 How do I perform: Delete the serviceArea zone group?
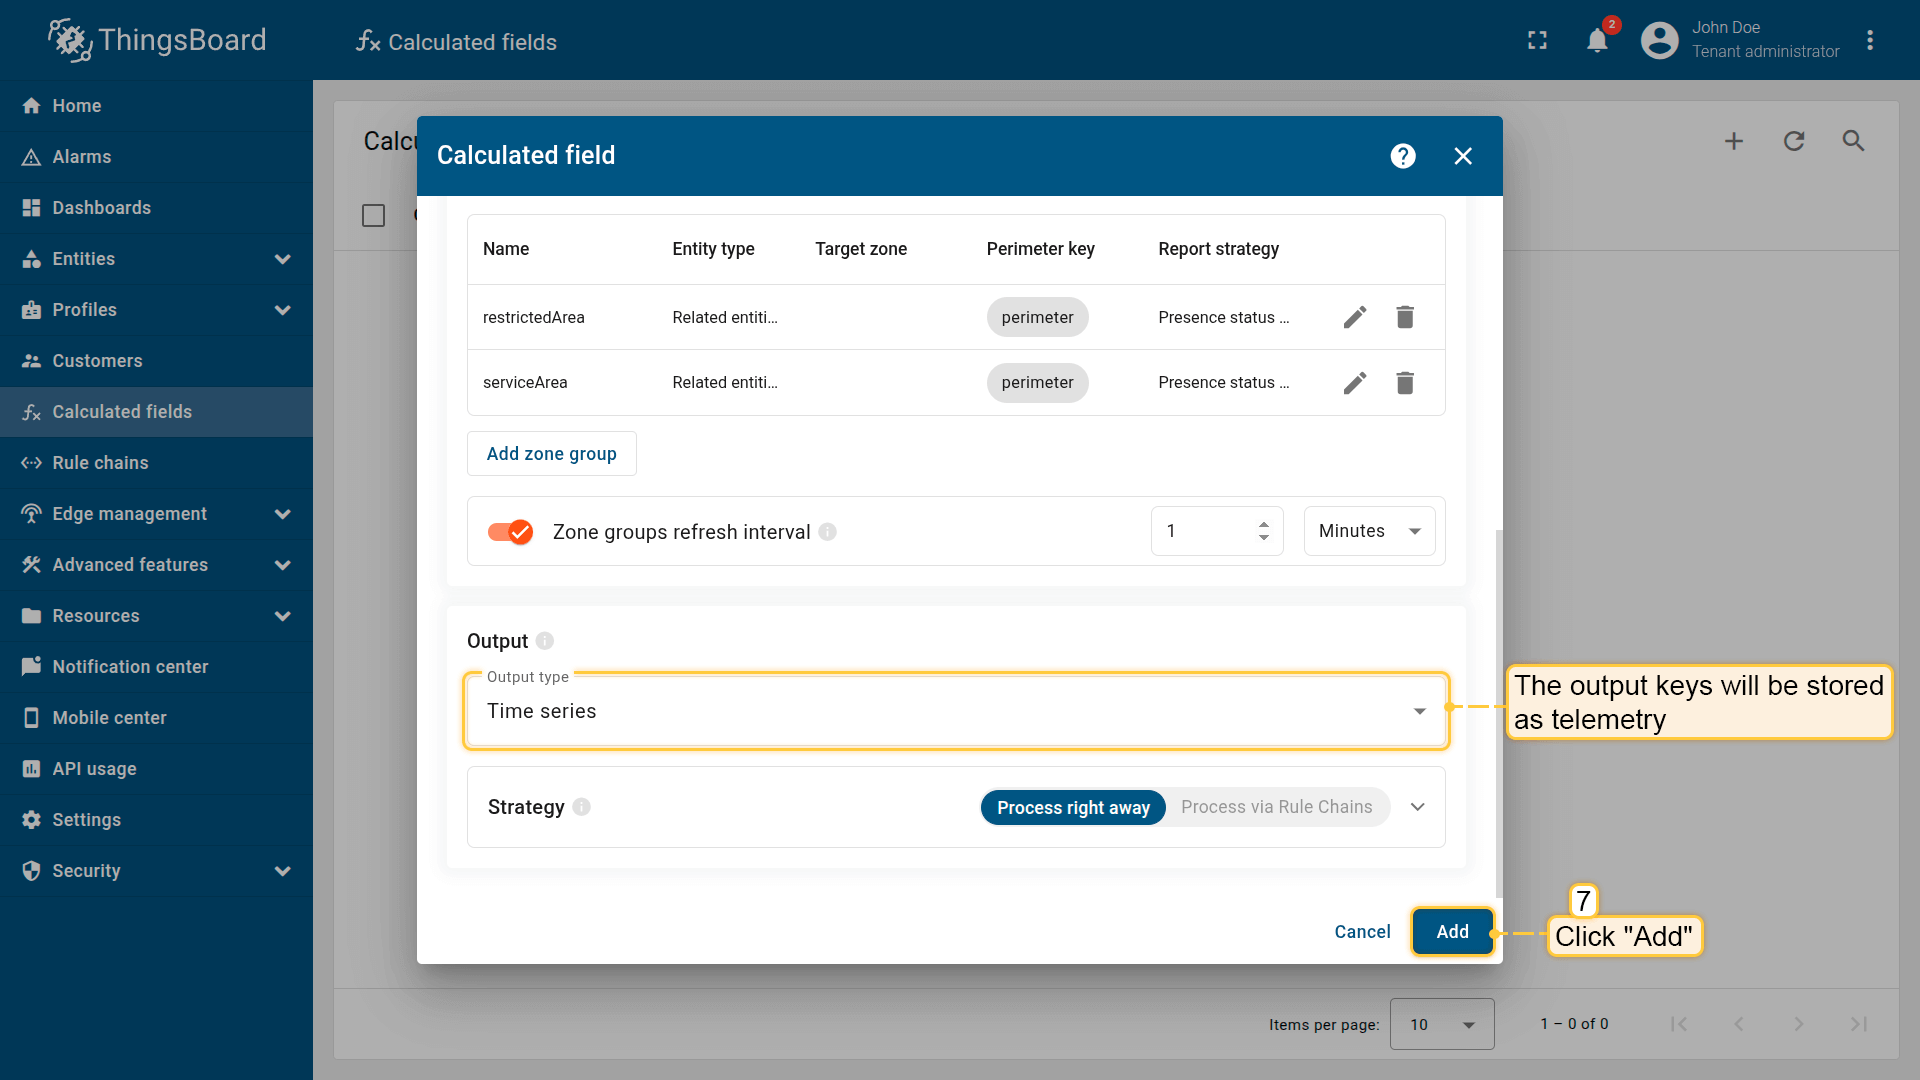(1404, 383)
